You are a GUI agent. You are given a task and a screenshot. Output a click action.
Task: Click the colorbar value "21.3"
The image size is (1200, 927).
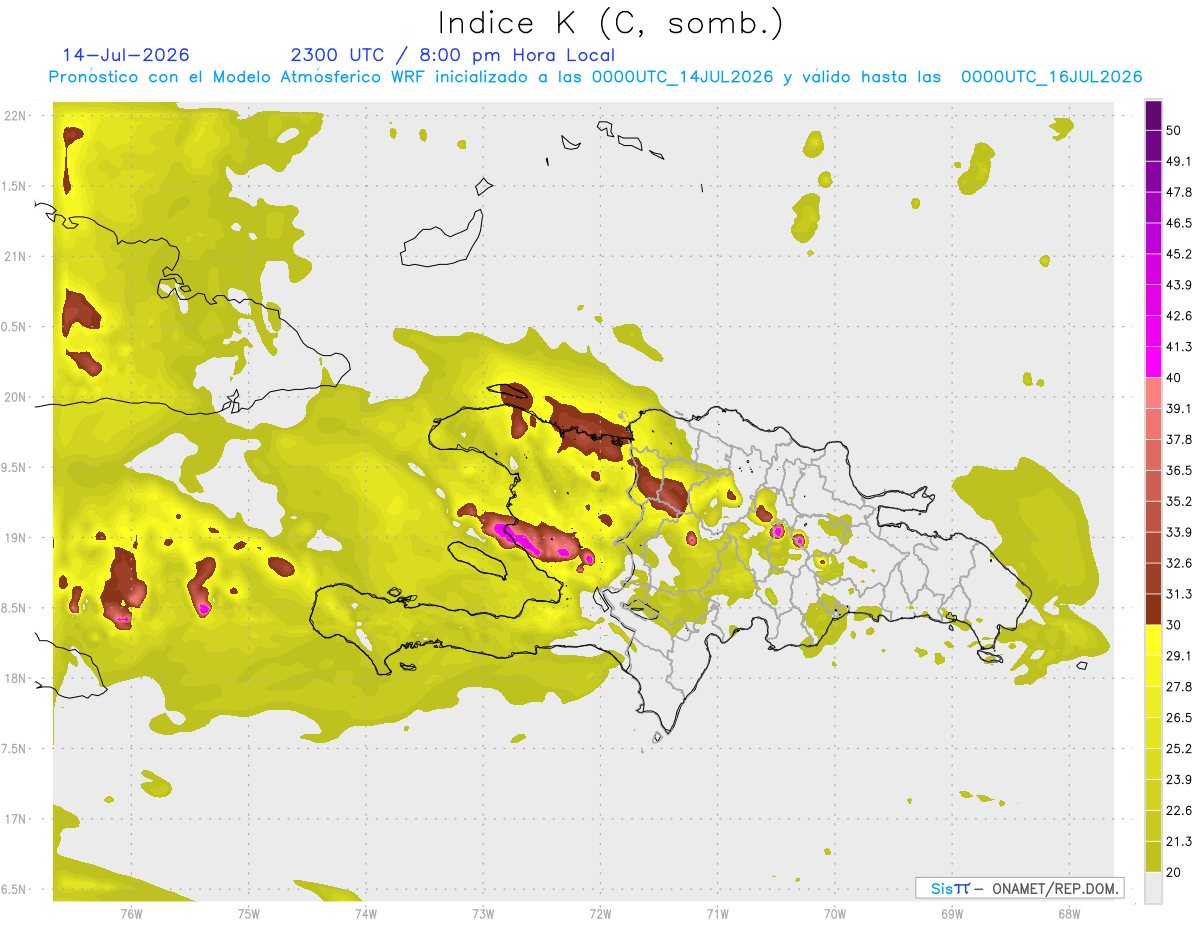[x=1179, y=841]
